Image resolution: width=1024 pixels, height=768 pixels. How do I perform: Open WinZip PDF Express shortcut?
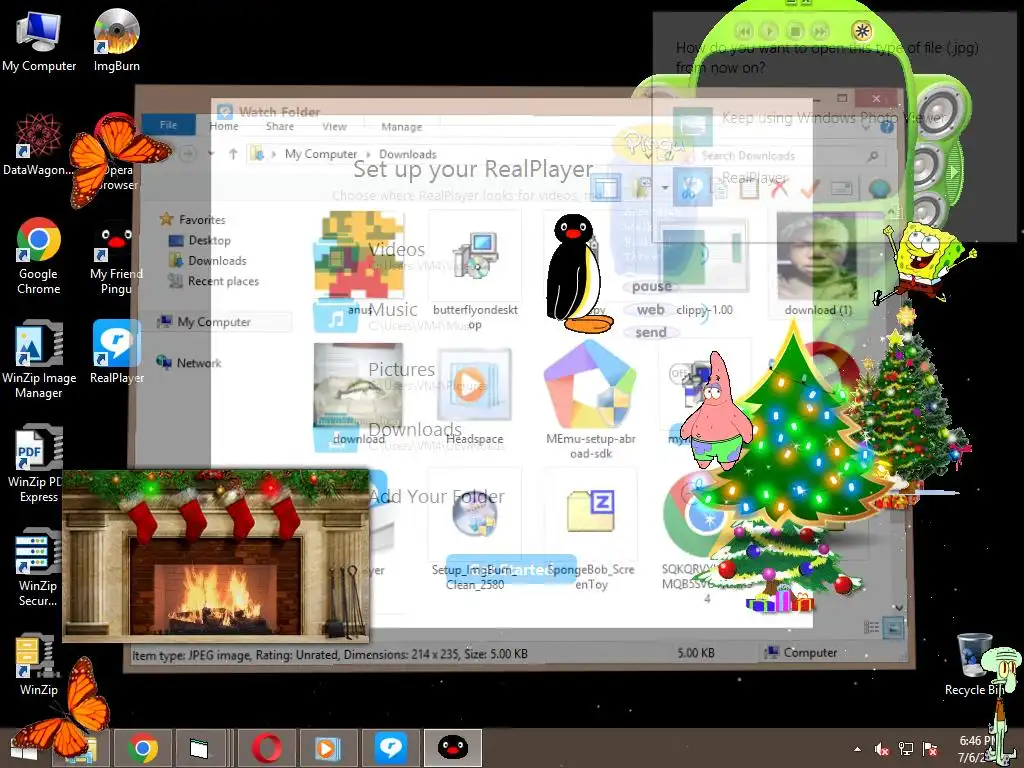39,464
